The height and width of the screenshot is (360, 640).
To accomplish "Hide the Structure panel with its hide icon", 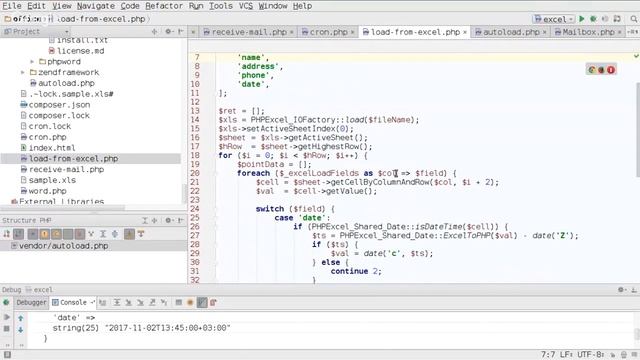I will tap(180, 220).
